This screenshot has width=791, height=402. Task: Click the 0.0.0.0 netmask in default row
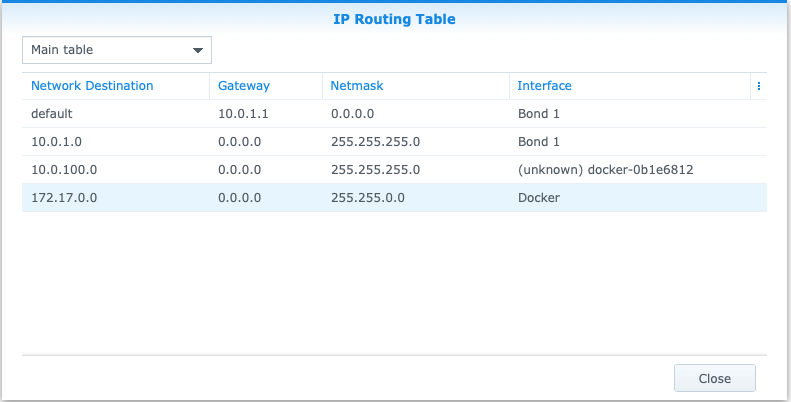pyautogui.click(x=352, y=114)
